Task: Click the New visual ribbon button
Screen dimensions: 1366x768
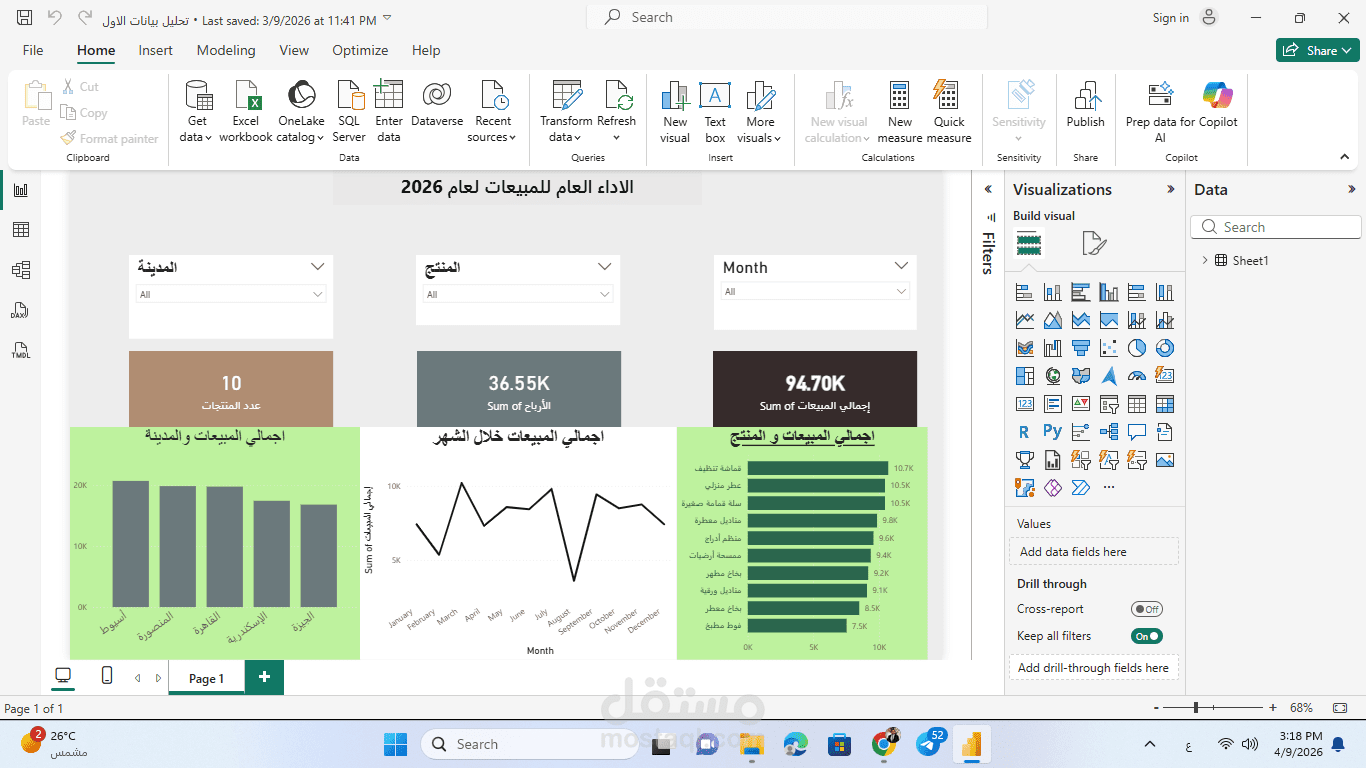Action: tap(675, 111)
